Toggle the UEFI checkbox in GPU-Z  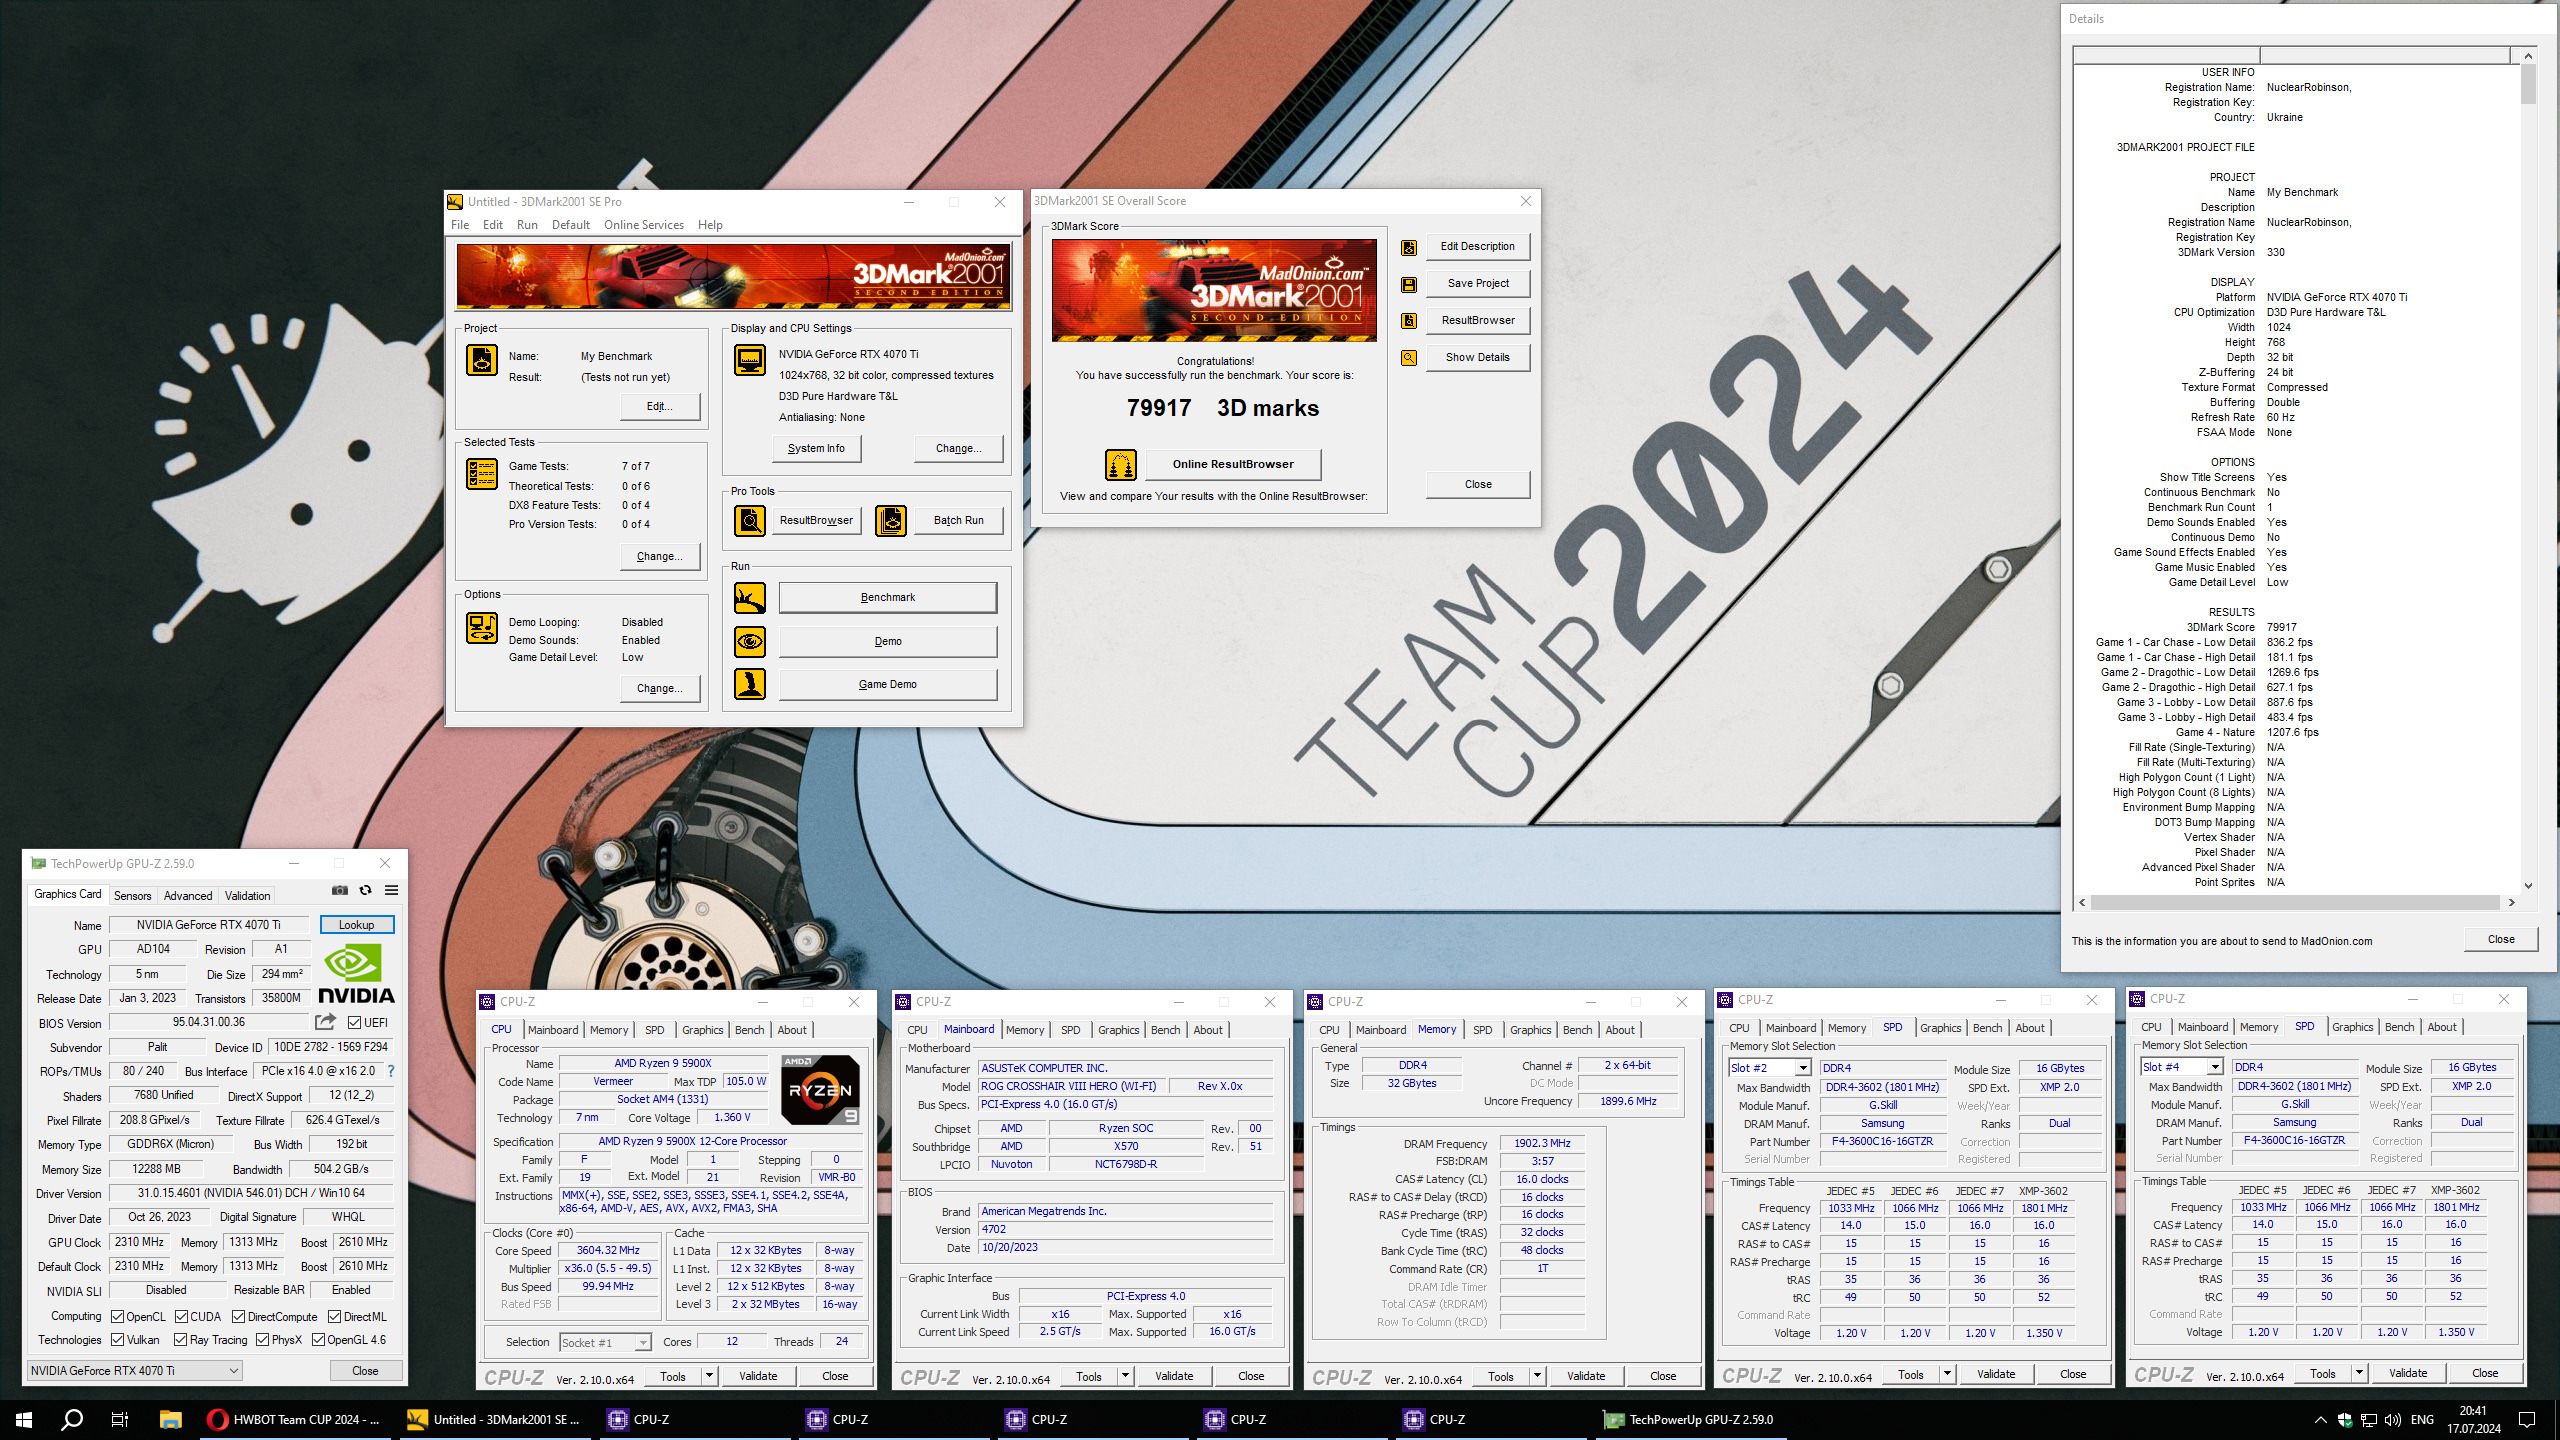pyautogui.click(x=354, y=1022)
